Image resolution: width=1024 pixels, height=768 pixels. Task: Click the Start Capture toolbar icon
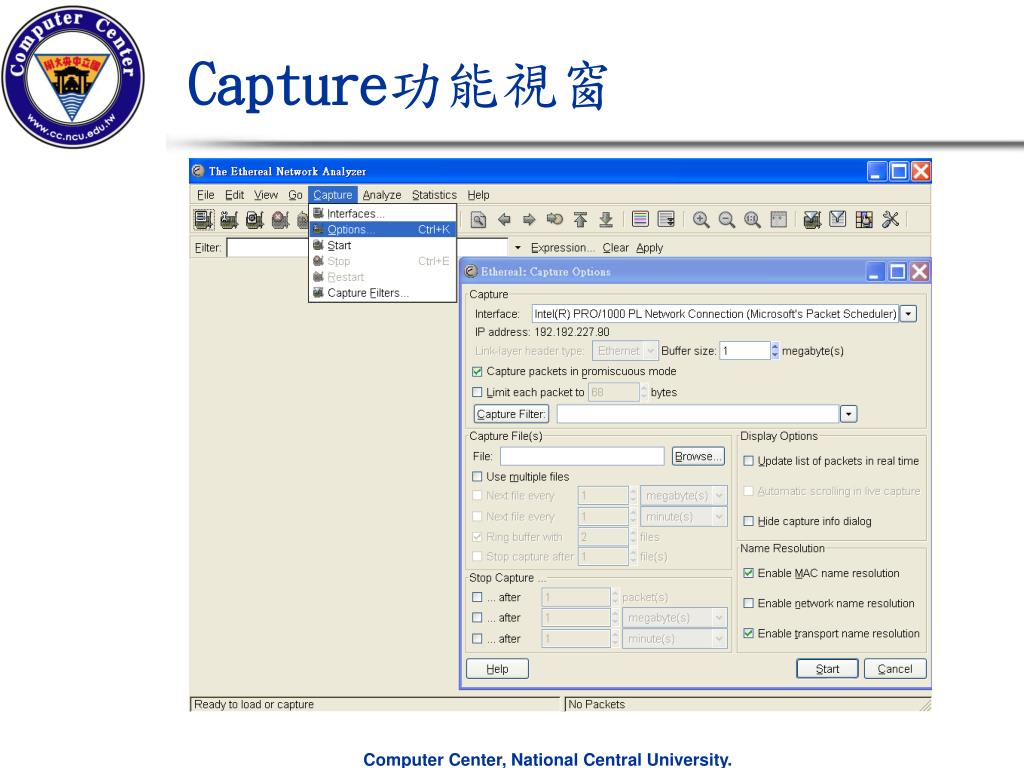point(255,219)
